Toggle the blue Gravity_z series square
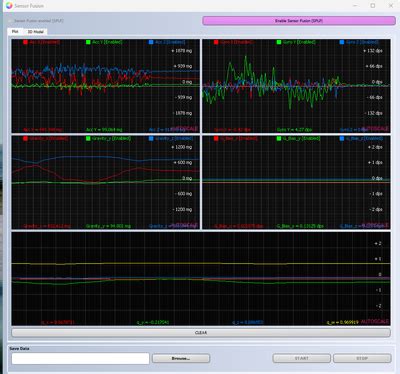 151,138
